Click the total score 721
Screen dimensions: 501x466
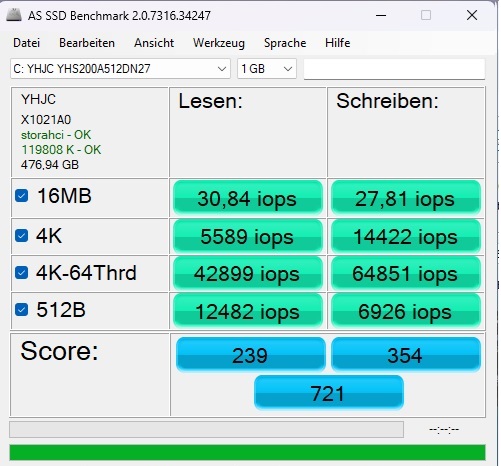[x=329, y=393]
